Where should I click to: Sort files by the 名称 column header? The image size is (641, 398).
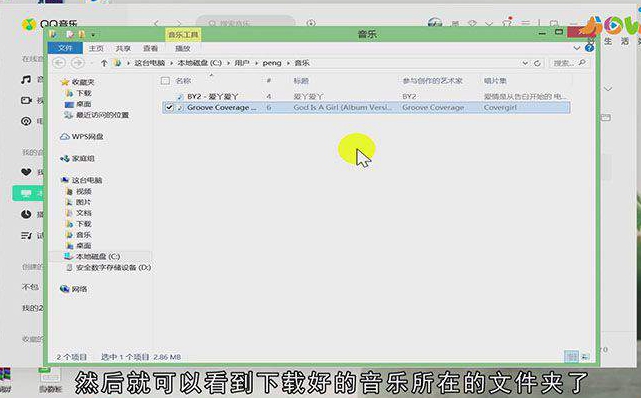[x=183, y=81]
